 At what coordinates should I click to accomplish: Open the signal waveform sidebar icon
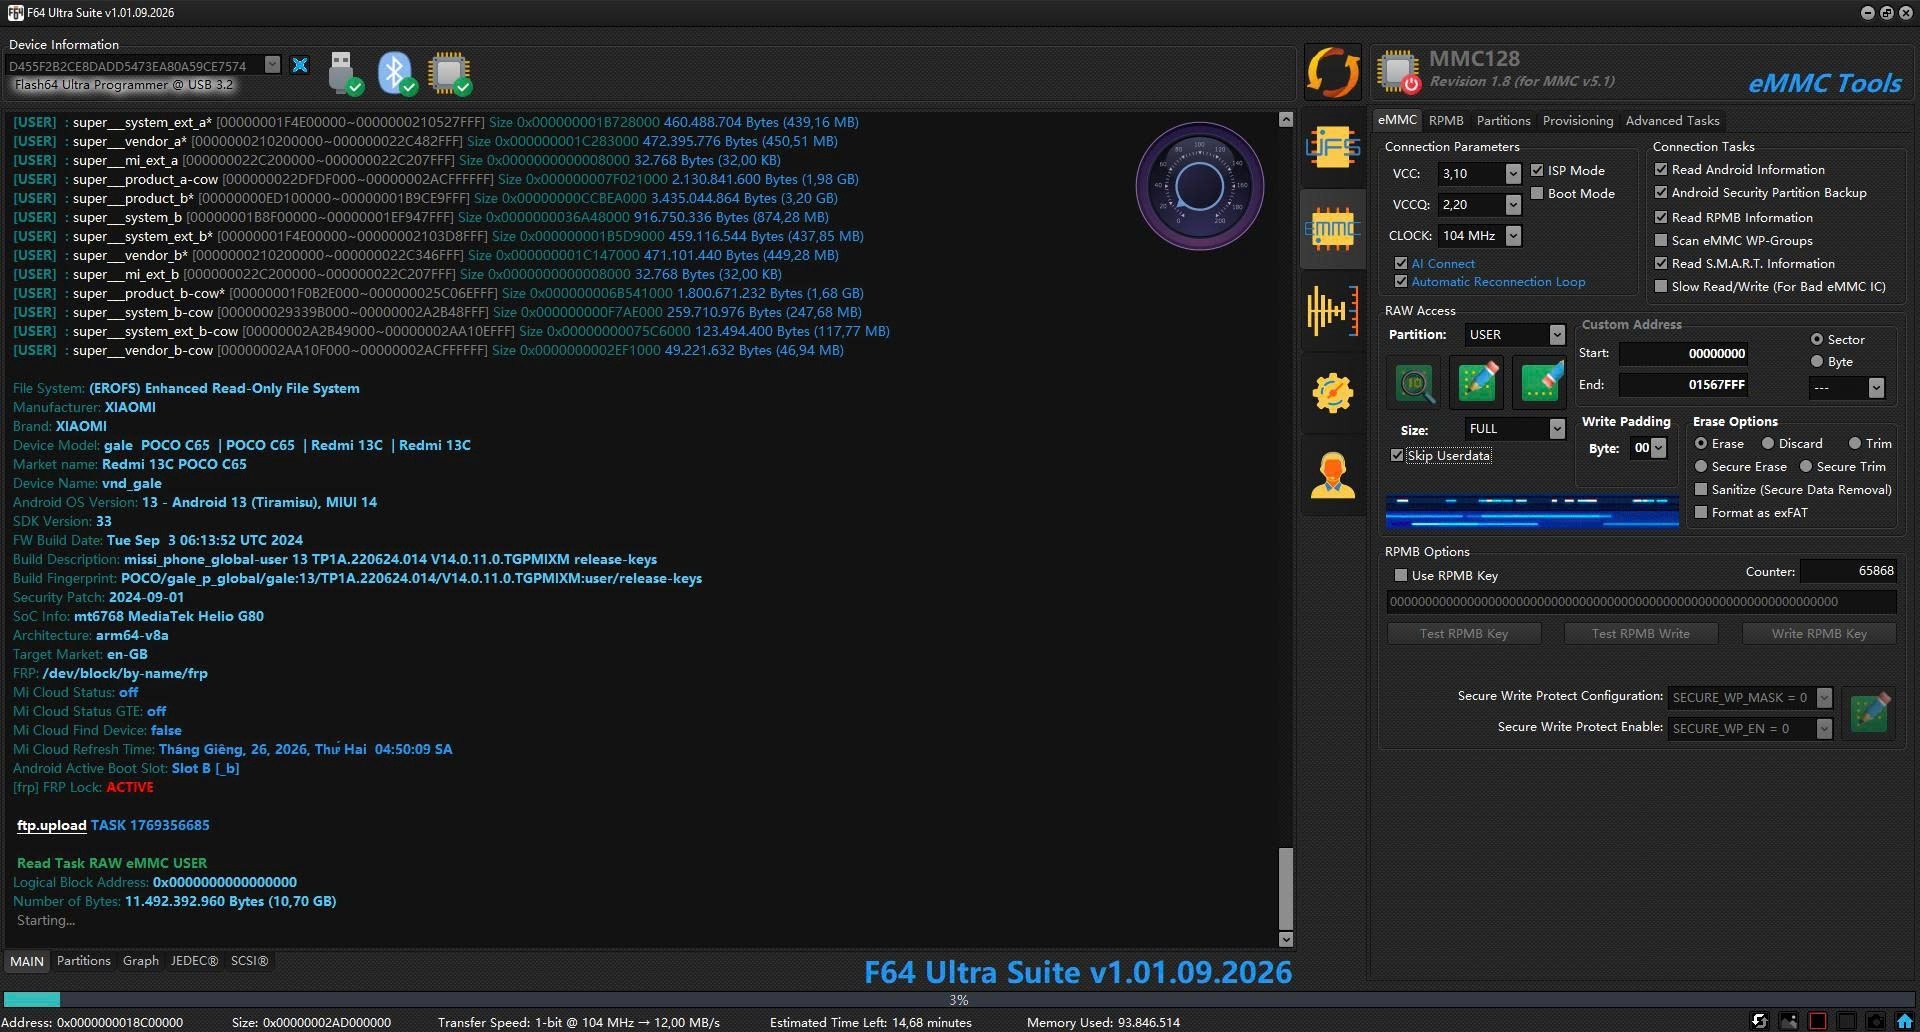tap(1332, 311)
